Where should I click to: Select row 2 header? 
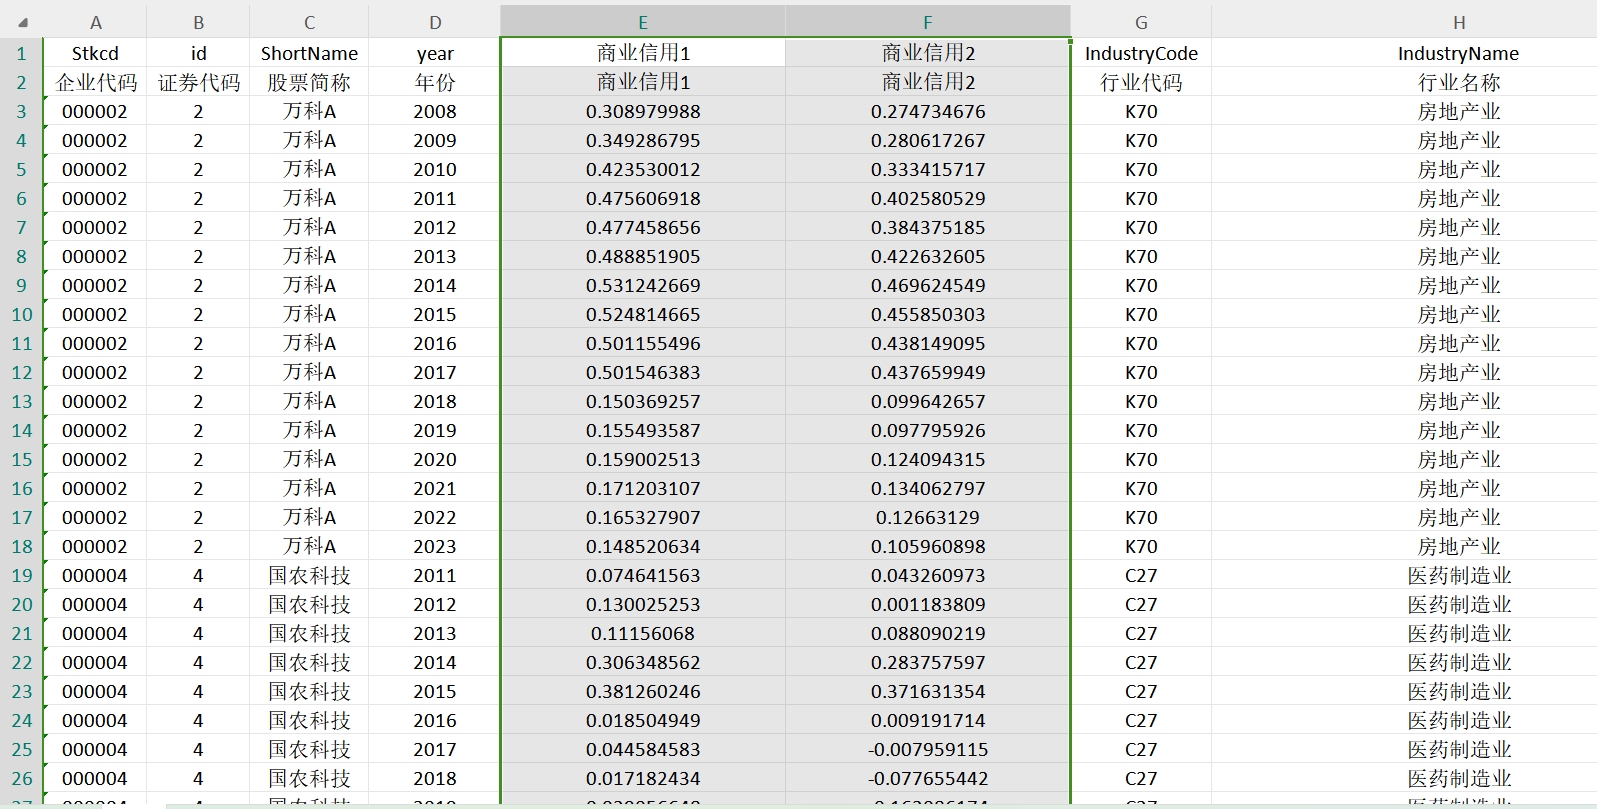coord(22,82)
